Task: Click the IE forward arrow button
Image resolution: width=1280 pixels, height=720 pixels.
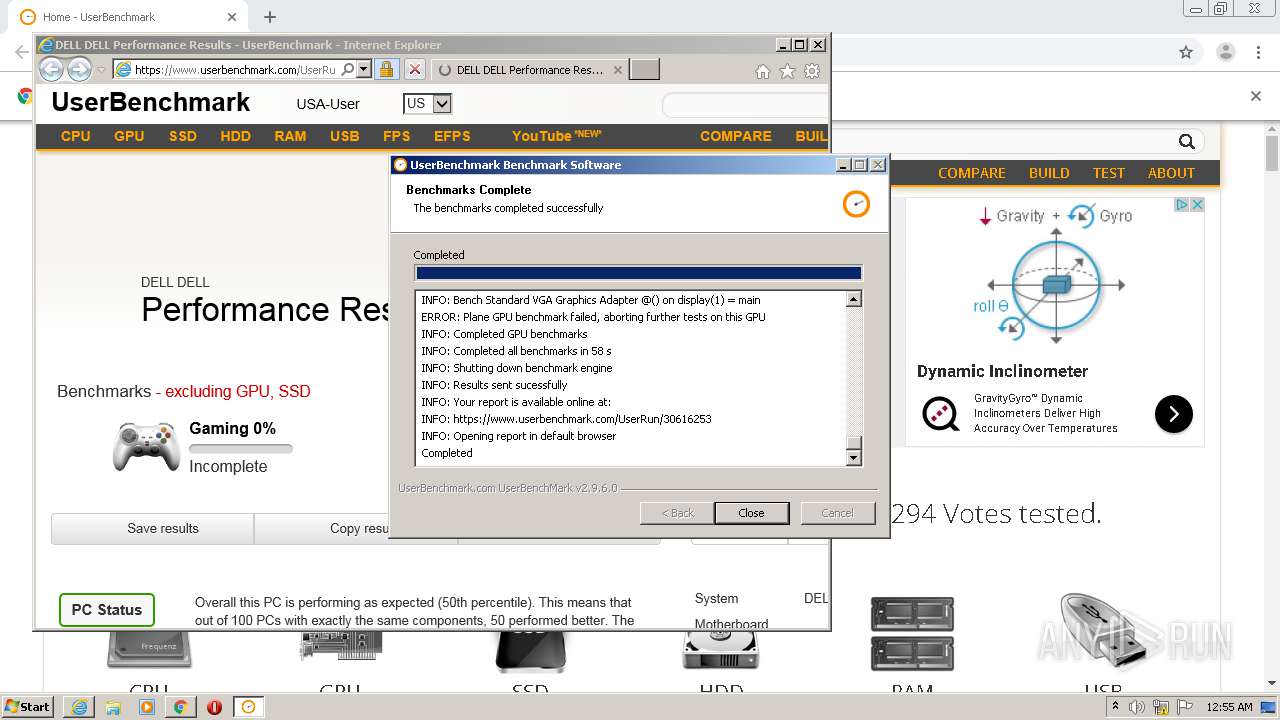Action: coord(79,69)
